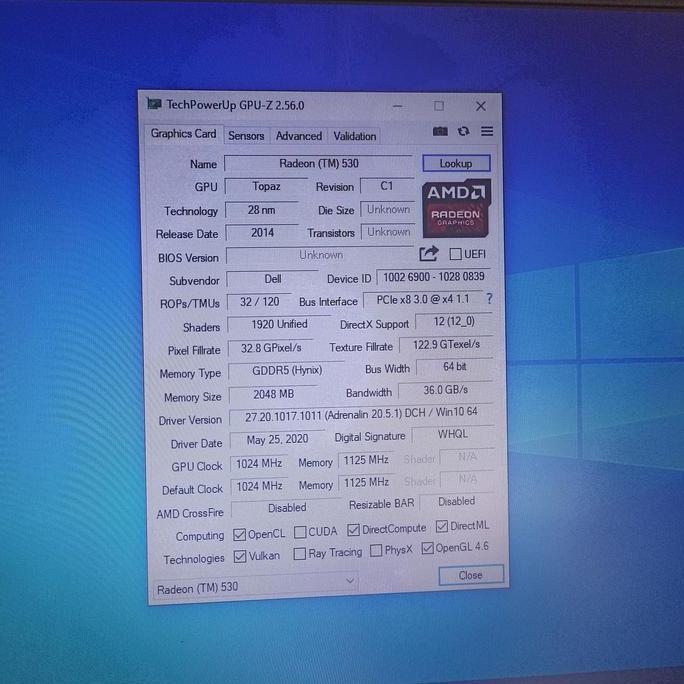Click the Die Size Unknown field
The width and height of the screenshot is (684, 684).
pyautogui.click(x=388, y=209)
